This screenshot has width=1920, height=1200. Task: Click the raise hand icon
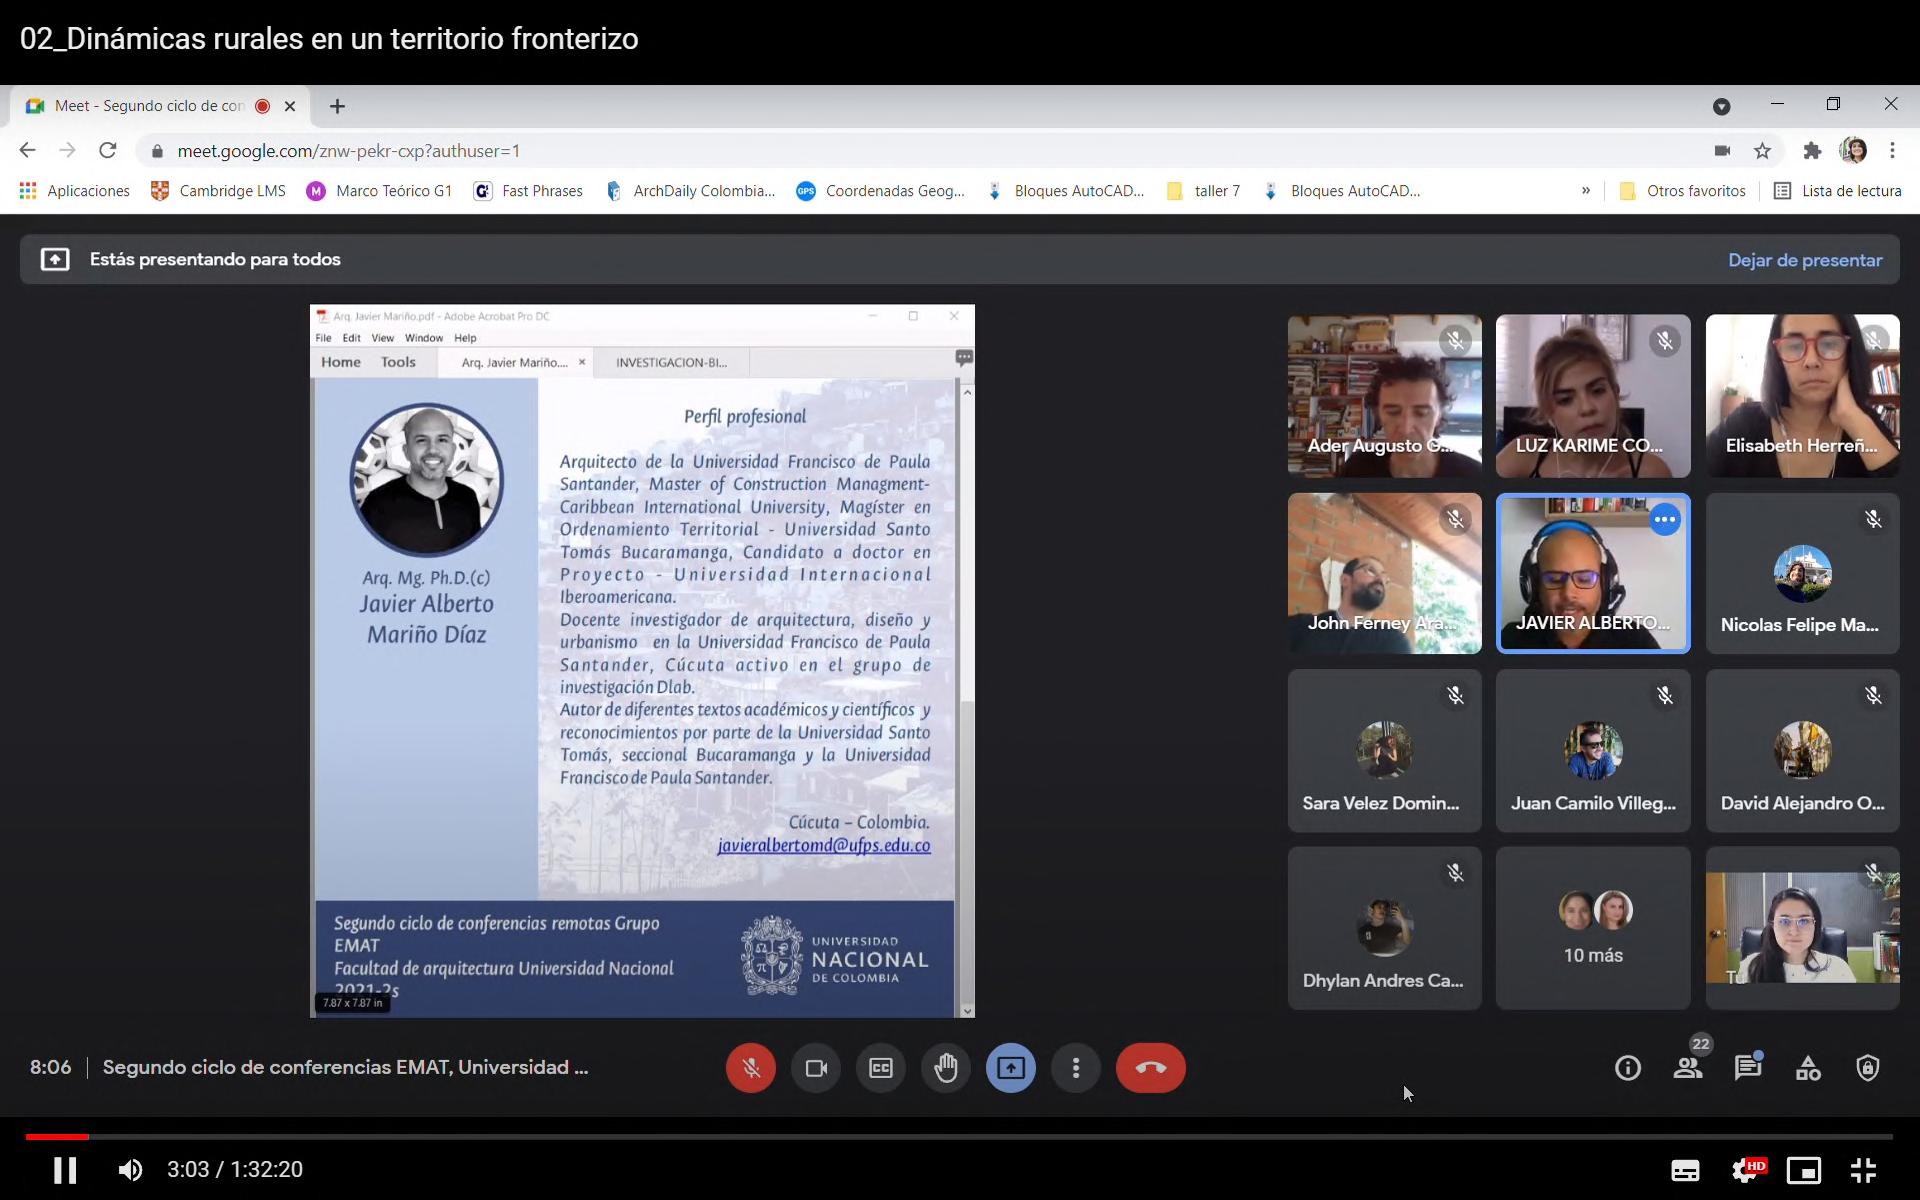pos(945,1068)
